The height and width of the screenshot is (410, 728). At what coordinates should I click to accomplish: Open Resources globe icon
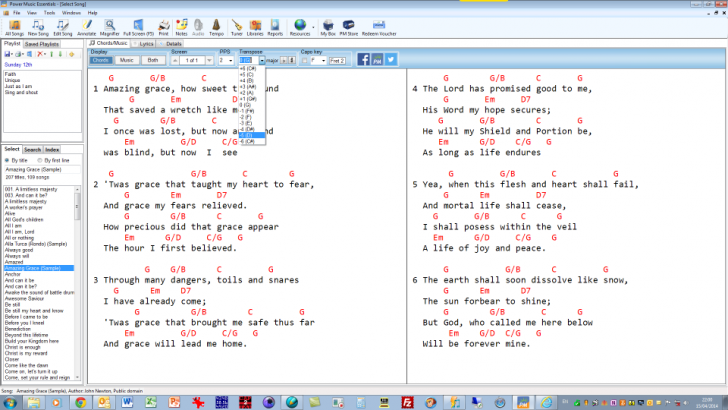300,28
